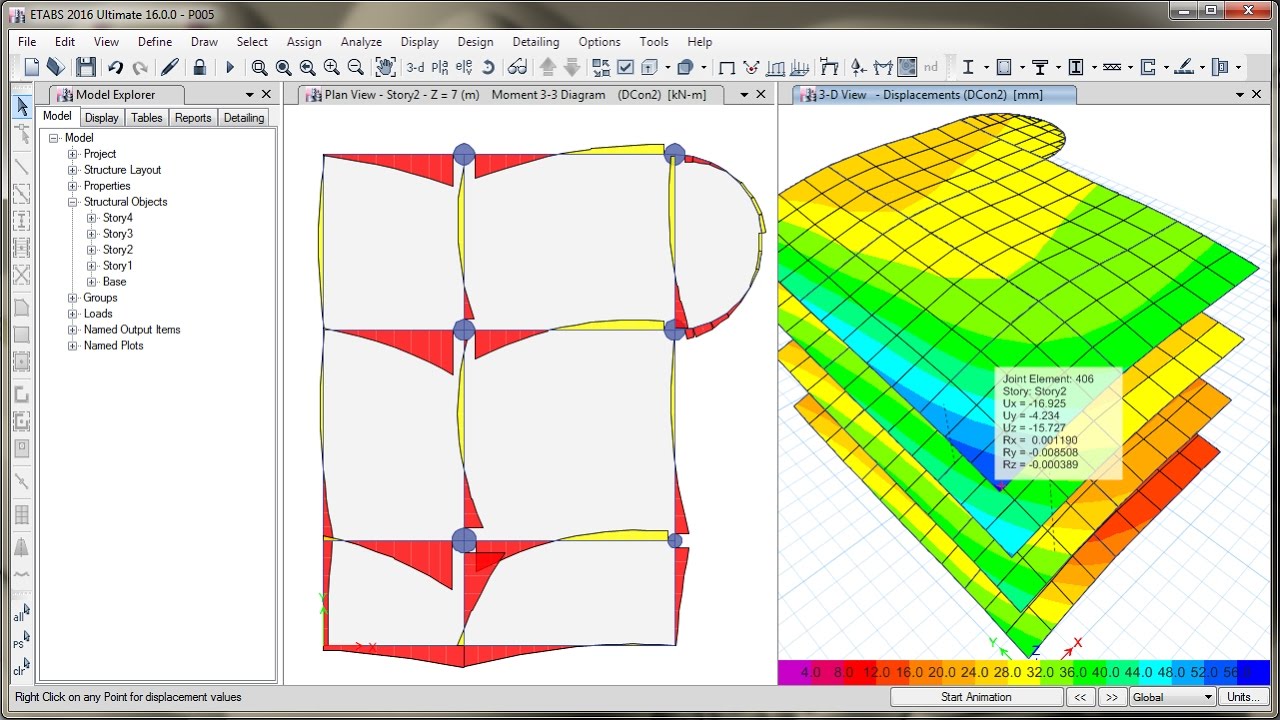Expand the Project tree node

[72, 154]
